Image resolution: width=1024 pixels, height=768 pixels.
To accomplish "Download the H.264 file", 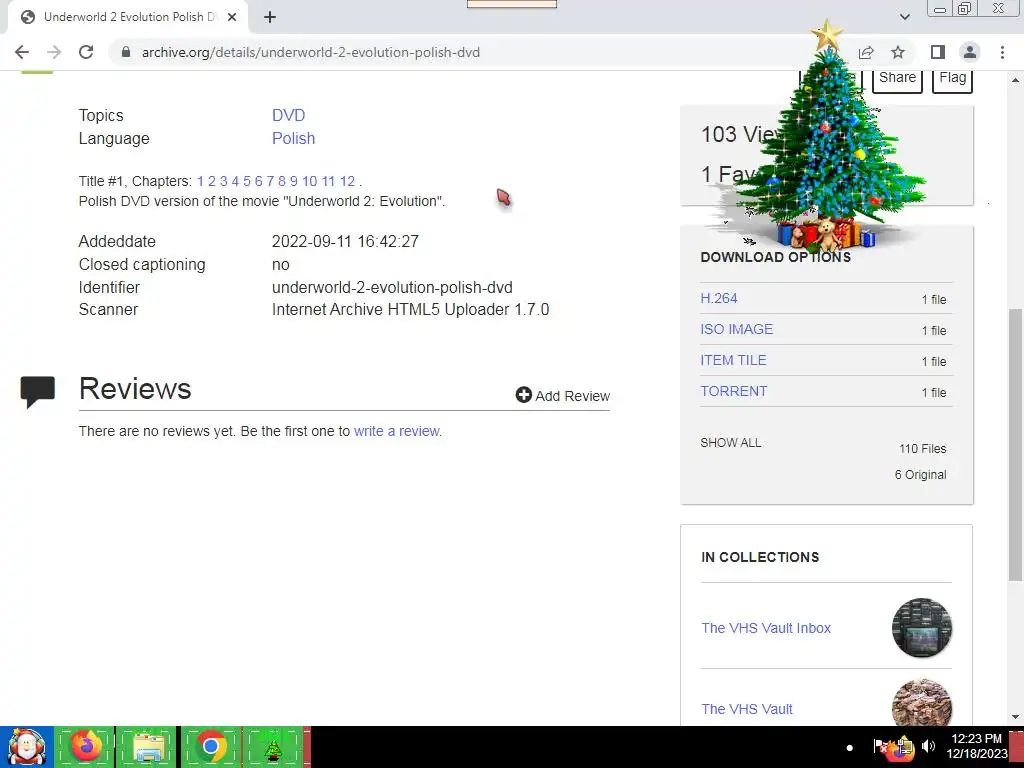I will (718, 298).
